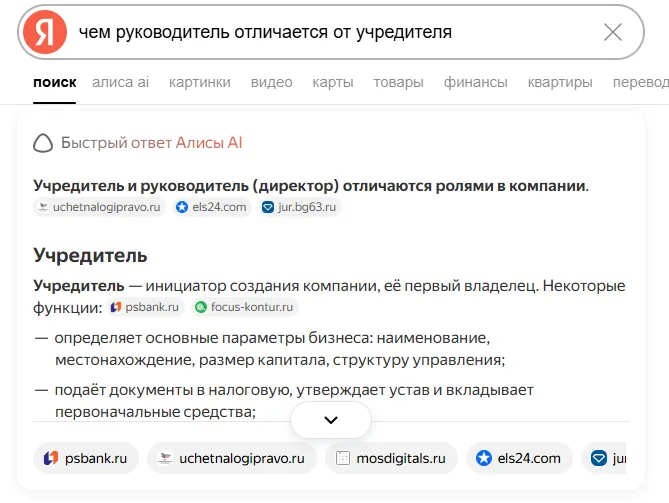Open uchetnalogipravo.ru source chip under headline
This screenshot has width=669, height=503.
99,207
